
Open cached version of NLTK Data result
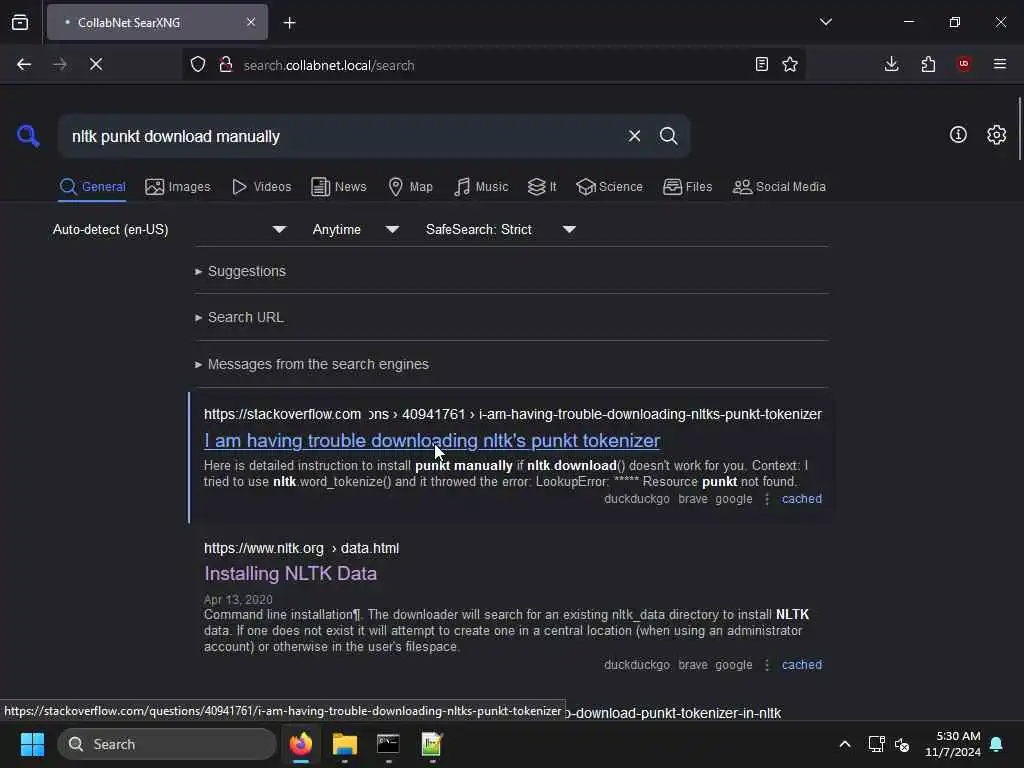tap(802, 665)
